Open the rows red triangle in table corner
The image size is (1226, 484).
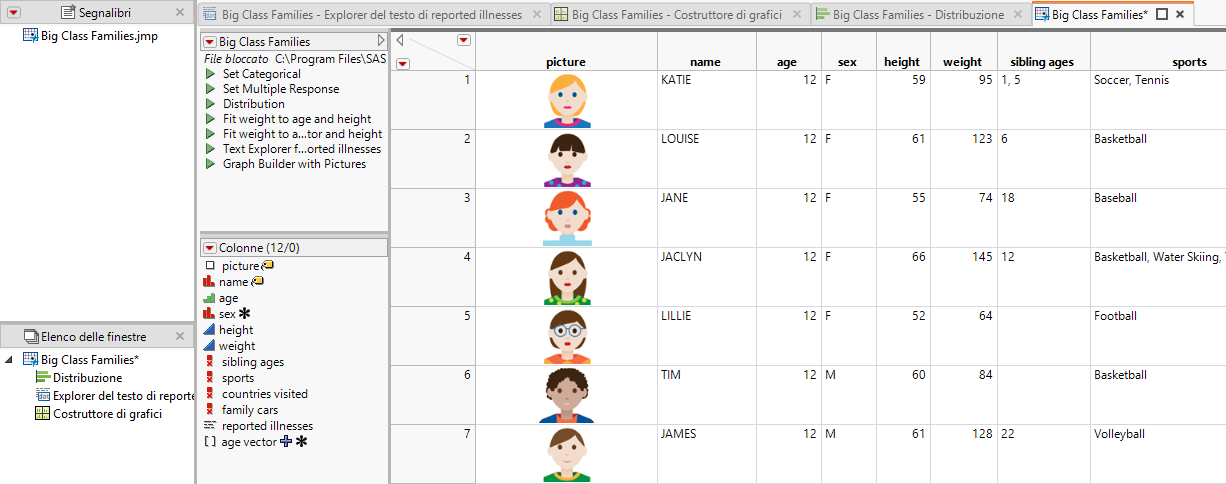(x=402, y=64)
